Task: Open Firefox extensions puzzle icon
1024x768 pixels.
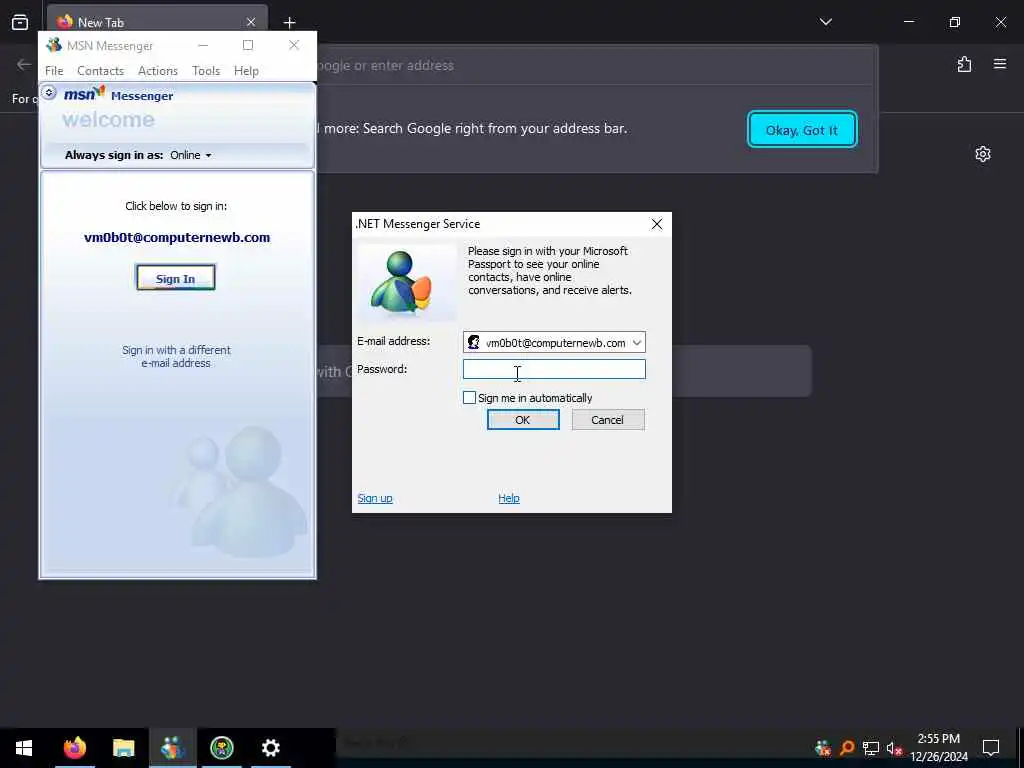Action: pyautogui.click(x=964, y=64)
